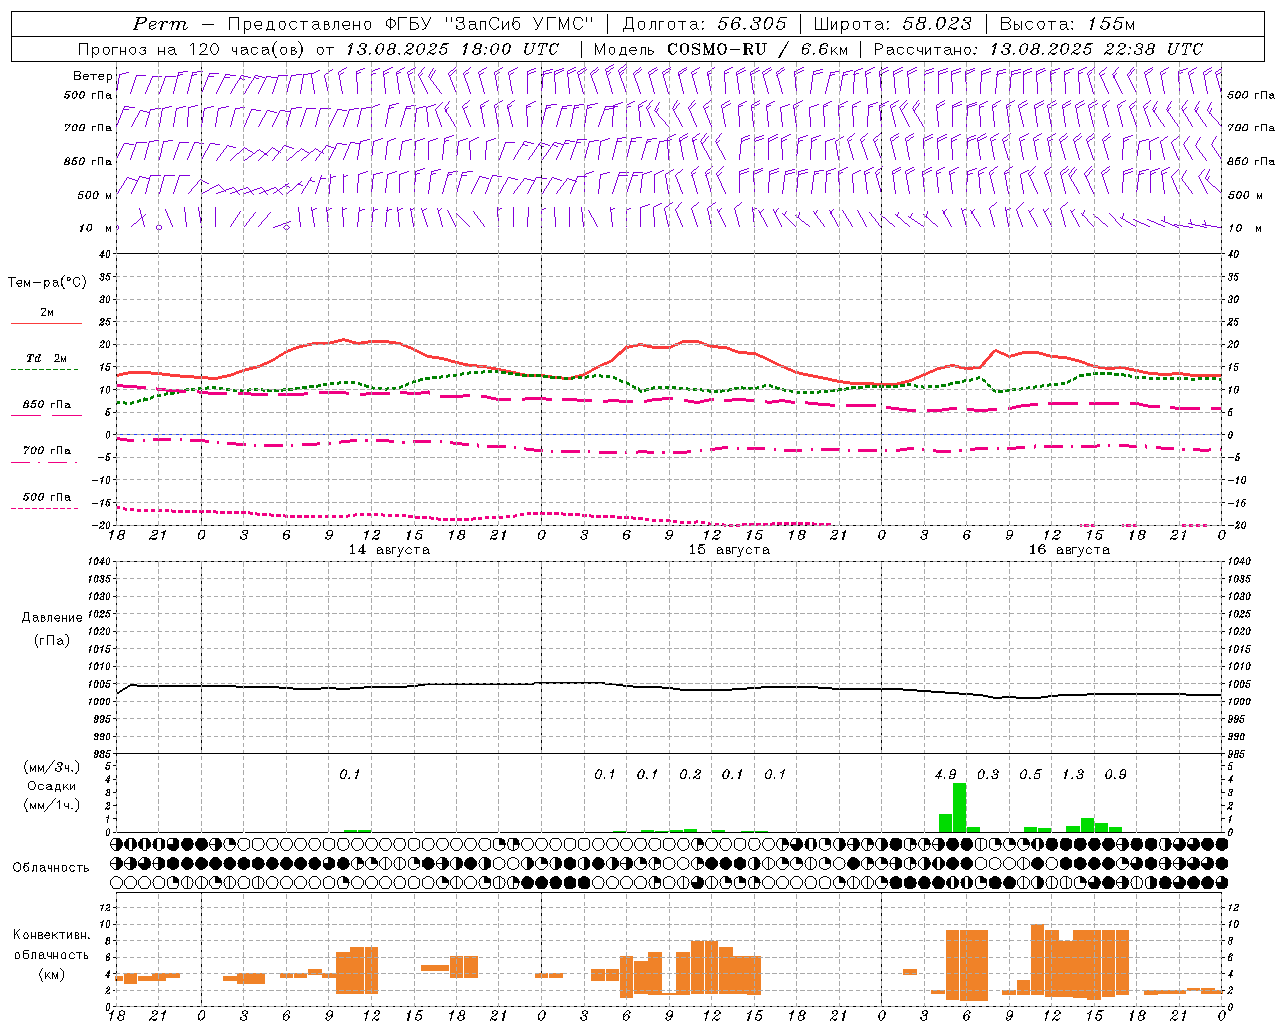The image size is (1280, 1024).
Task: Click the "Рассчитано: 13.08.2025 22:38 UTC" timestamp
Action: tap(1038, 49)
